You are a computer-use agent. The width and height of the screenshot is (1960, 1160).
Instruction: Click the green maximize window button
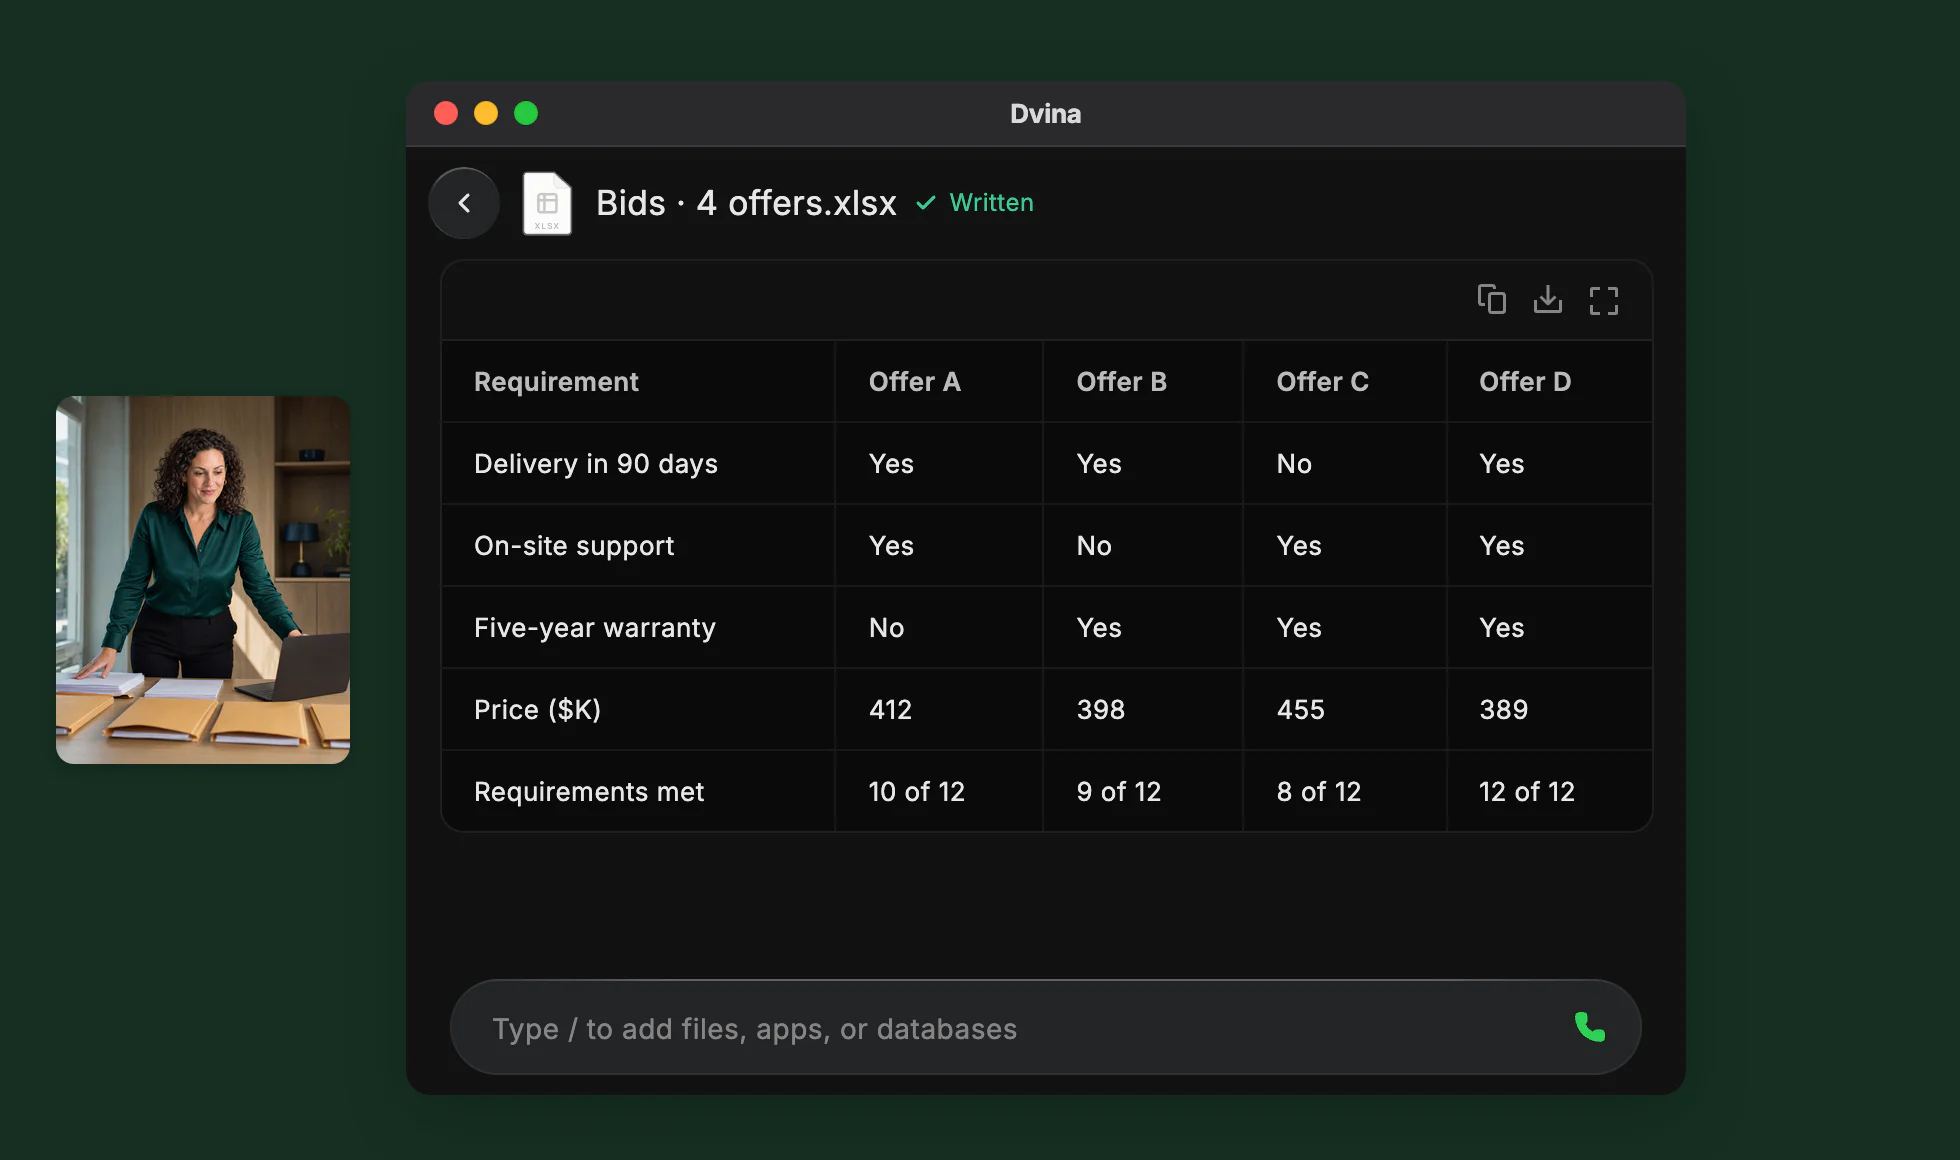point(526,113)
